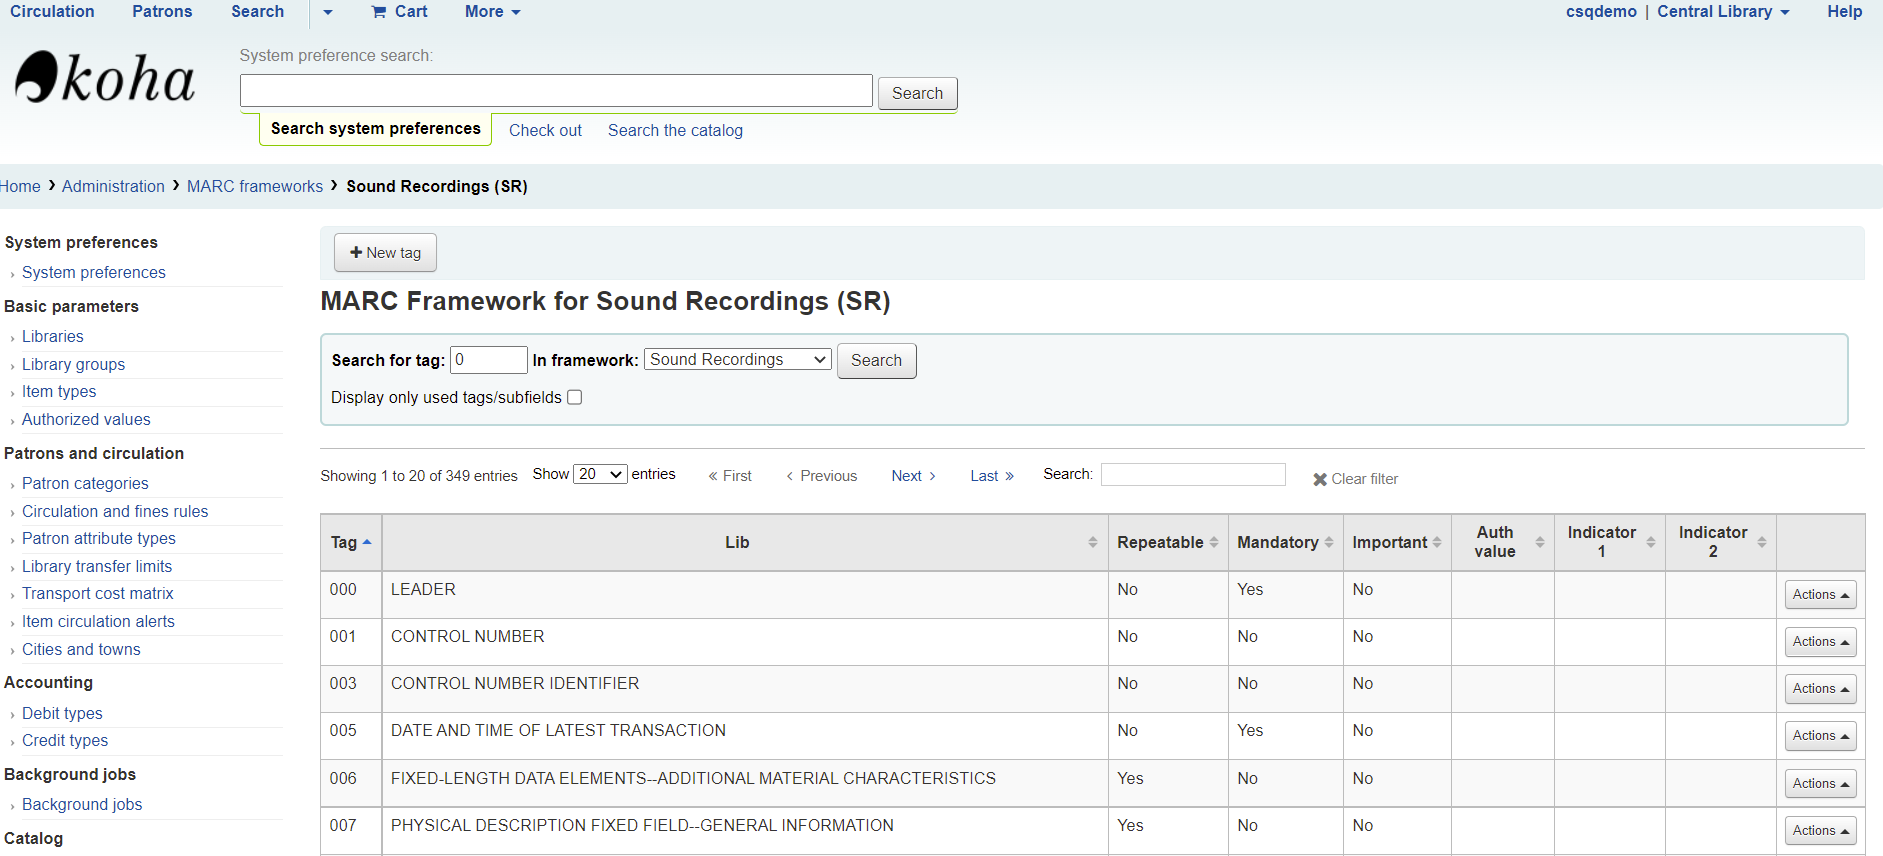Jump to Last page of entries
This screenshot has height=856, width=1883.
991,476
